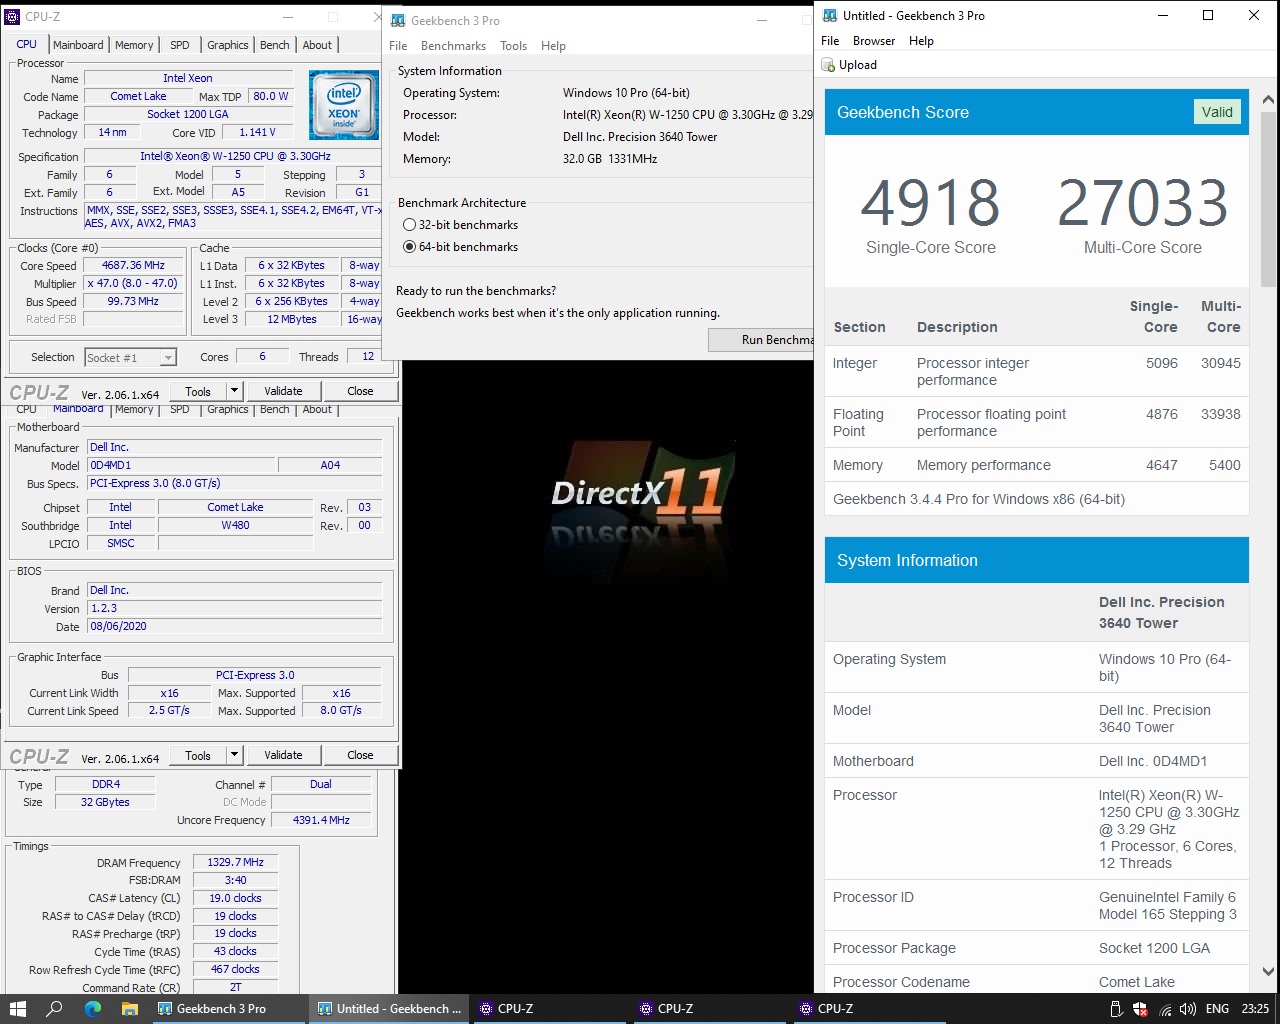1280x1024 pixels.
Task: Click the Upload label in the Geekbench results window
Action: [x=858, y=65]
